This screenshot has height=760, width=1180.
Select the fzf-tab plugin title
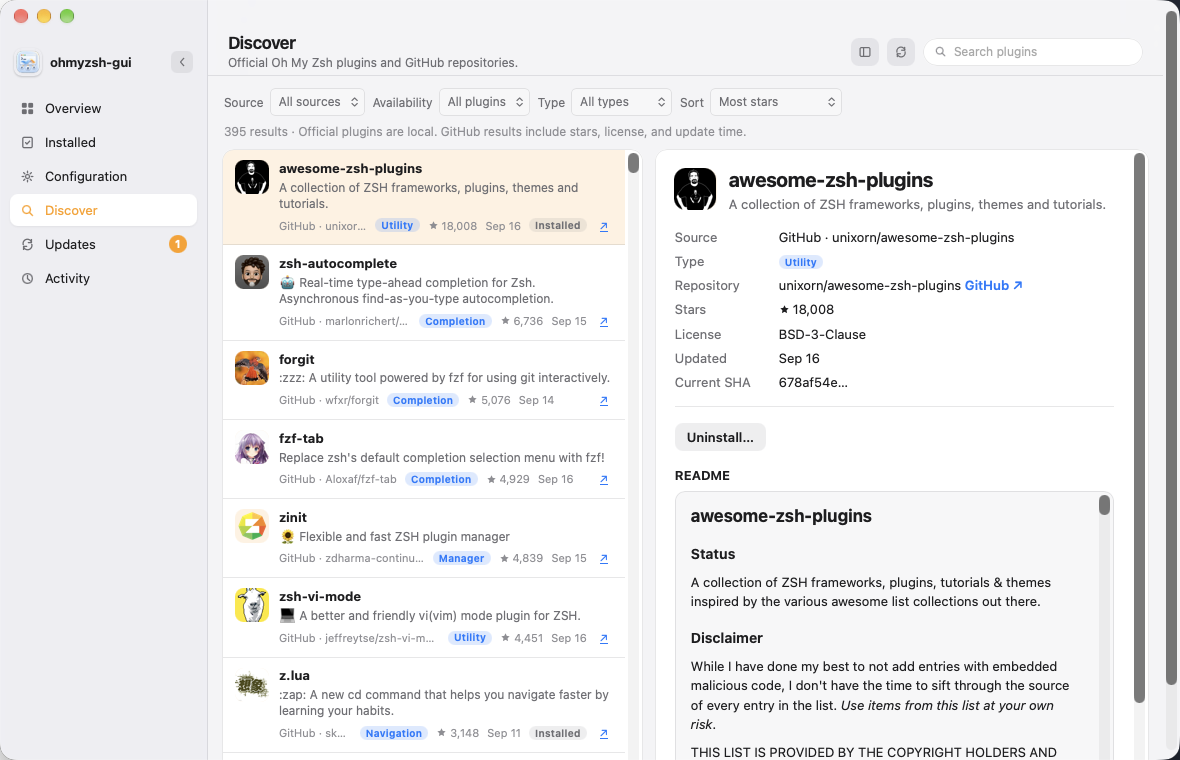click(301, 439)
